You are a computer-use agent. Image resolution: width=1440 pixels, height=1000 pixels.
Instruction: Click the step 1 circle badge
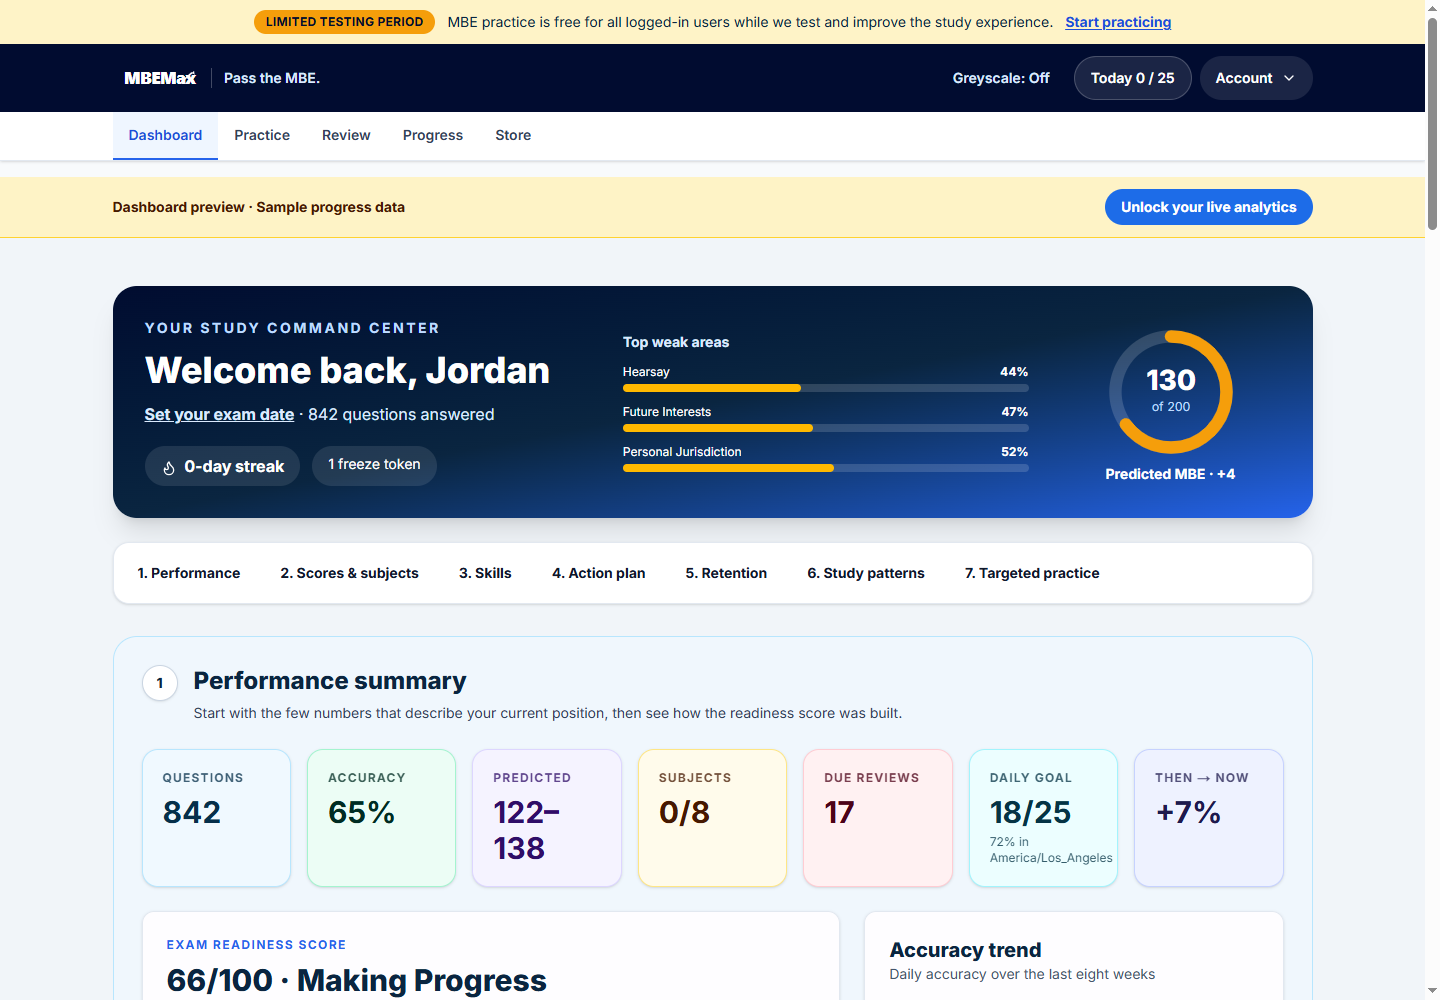[160, 683]
